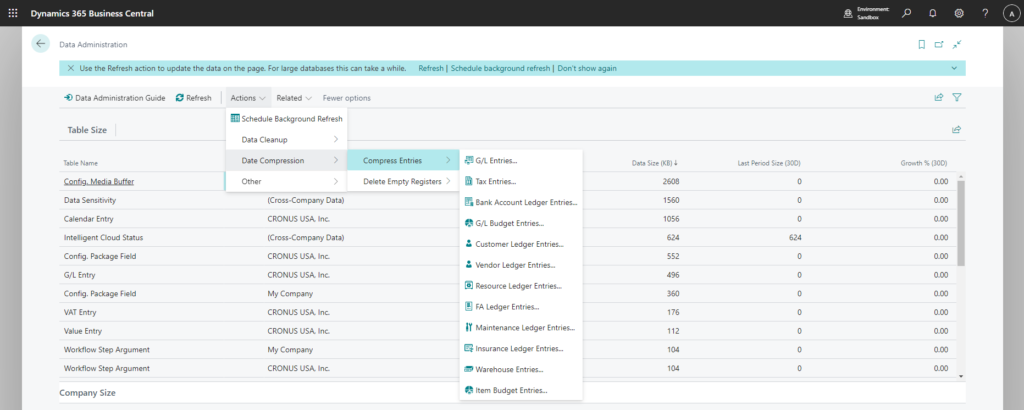Collapse the page with the shrink icon
1024x410 pixels.
coord(957,44)
